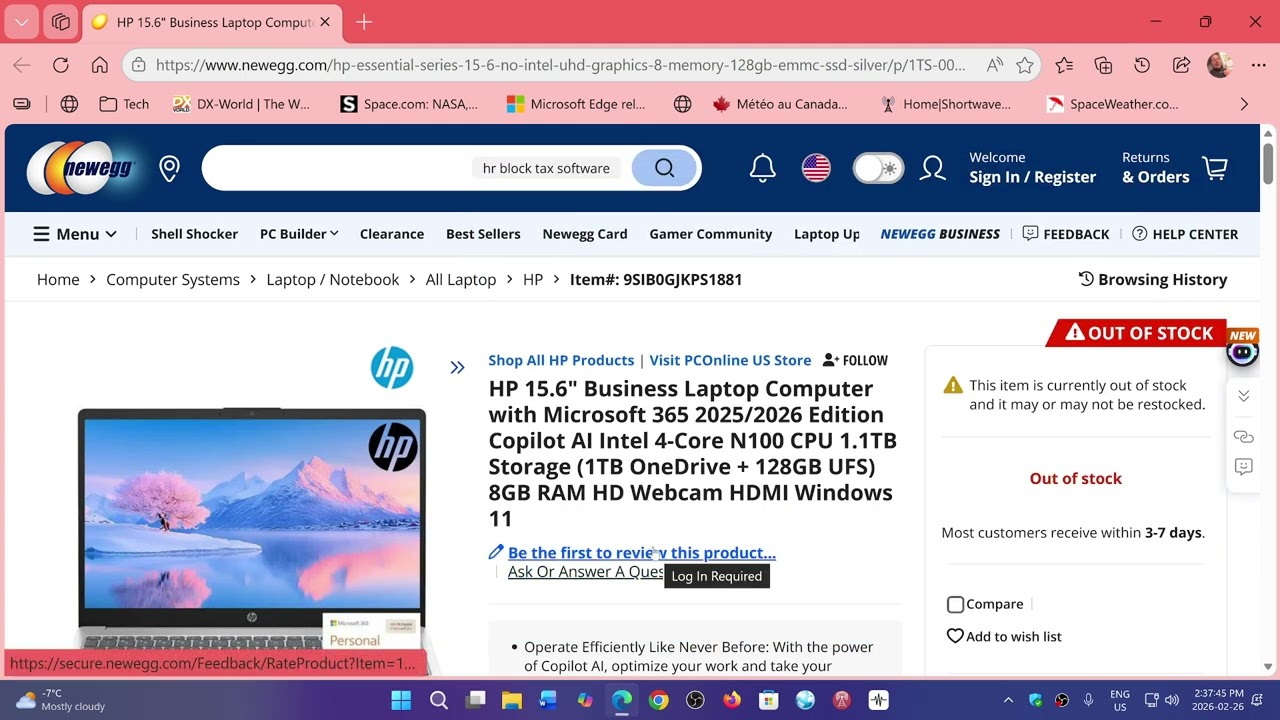Open Best Sellers nav item
Image resolution: width=1280 pixels, height=720 pixels.
483,234
